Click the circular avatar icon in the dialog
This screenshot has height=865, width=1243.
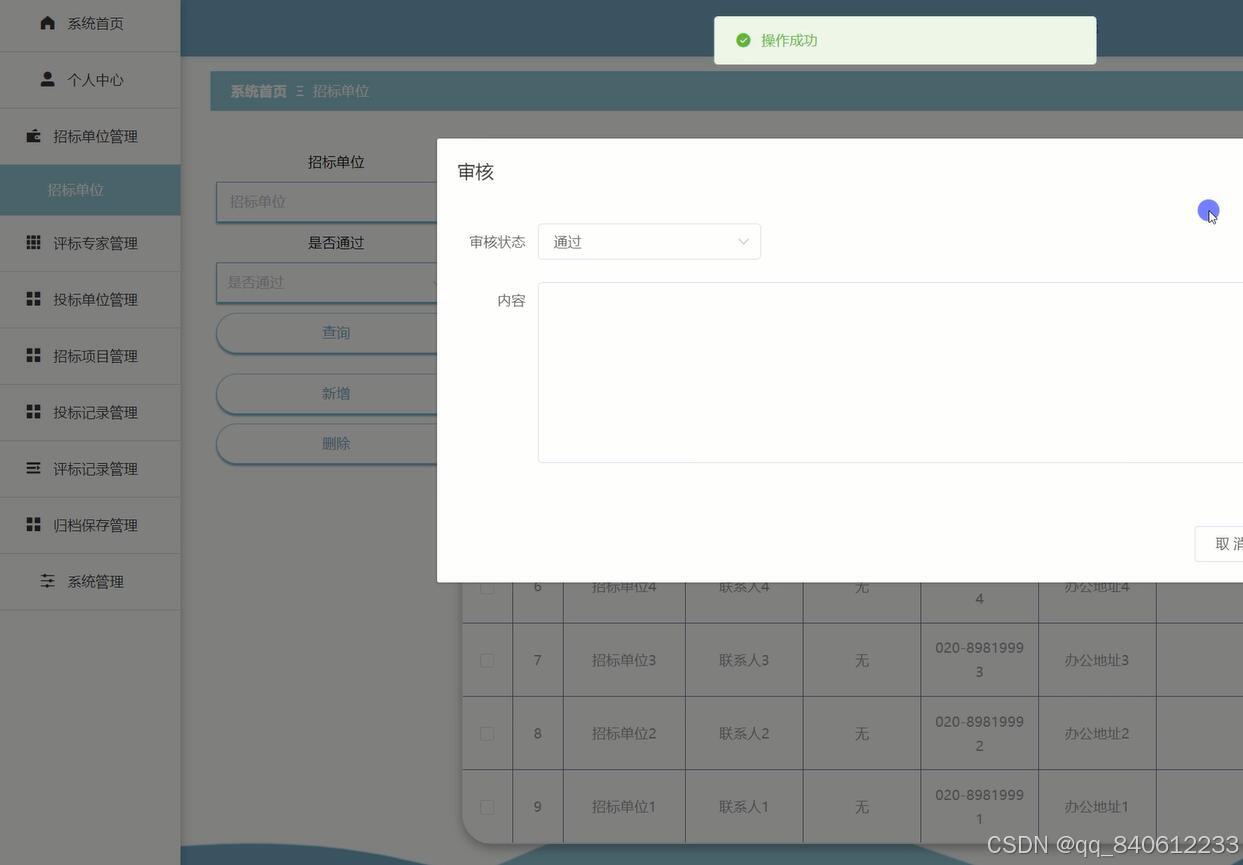[x=1209, y=211]
